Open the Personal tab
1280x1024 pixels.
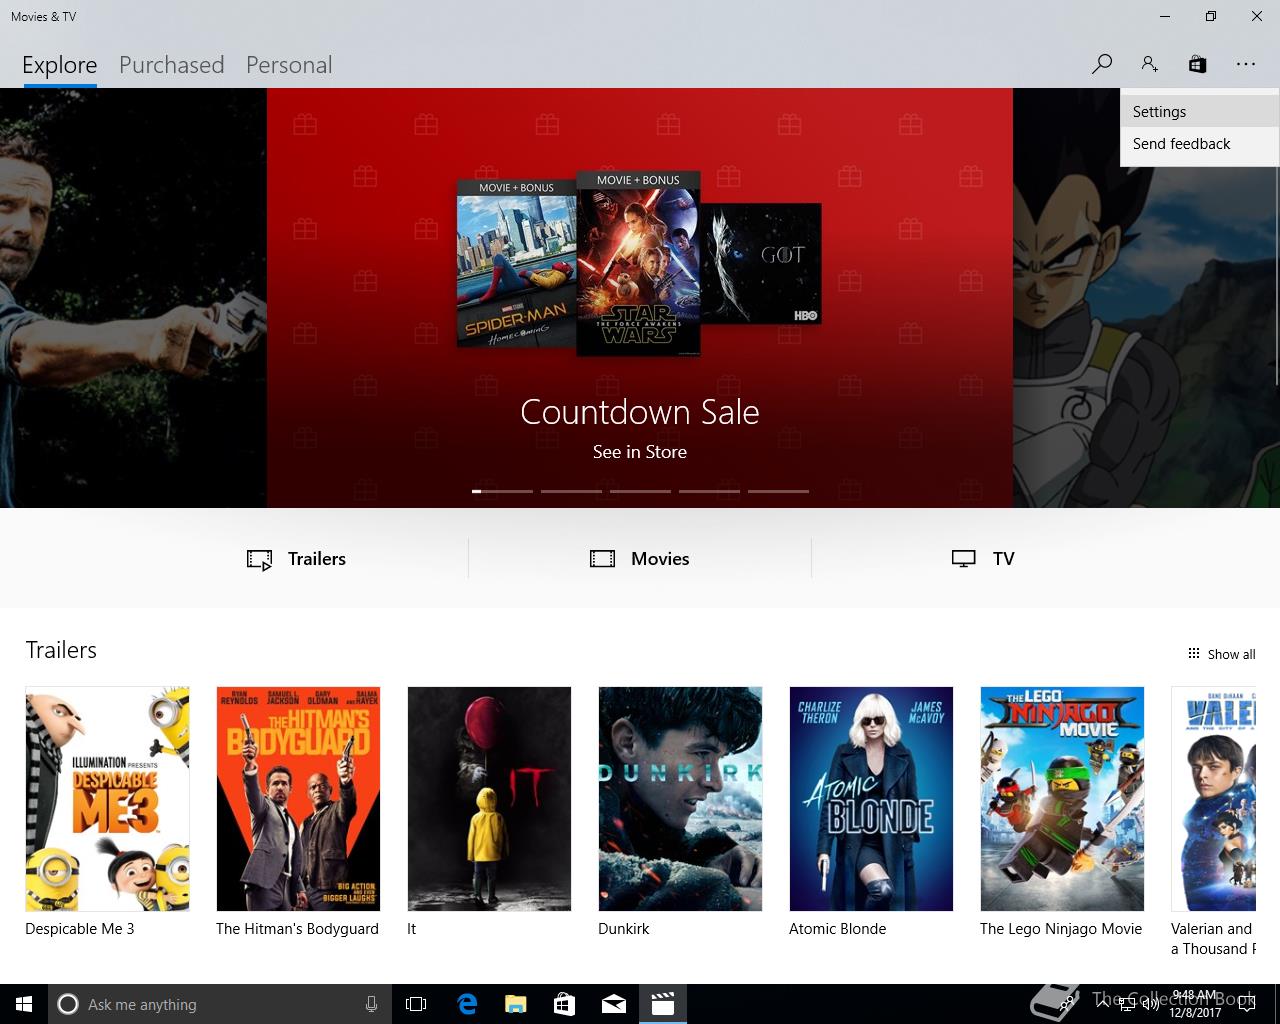(289, 65)
